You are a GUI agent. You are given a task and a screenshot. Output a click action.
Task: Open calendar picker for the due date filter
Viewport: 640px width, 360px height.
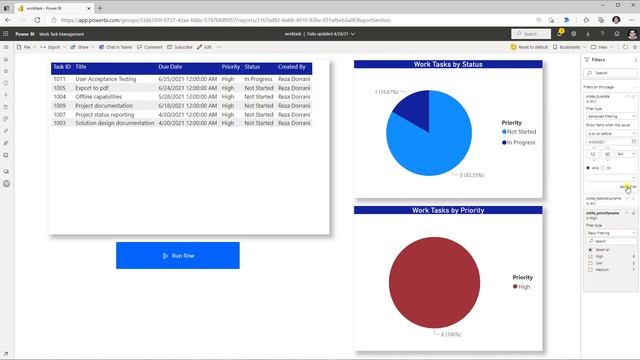[x=634, y=142]
